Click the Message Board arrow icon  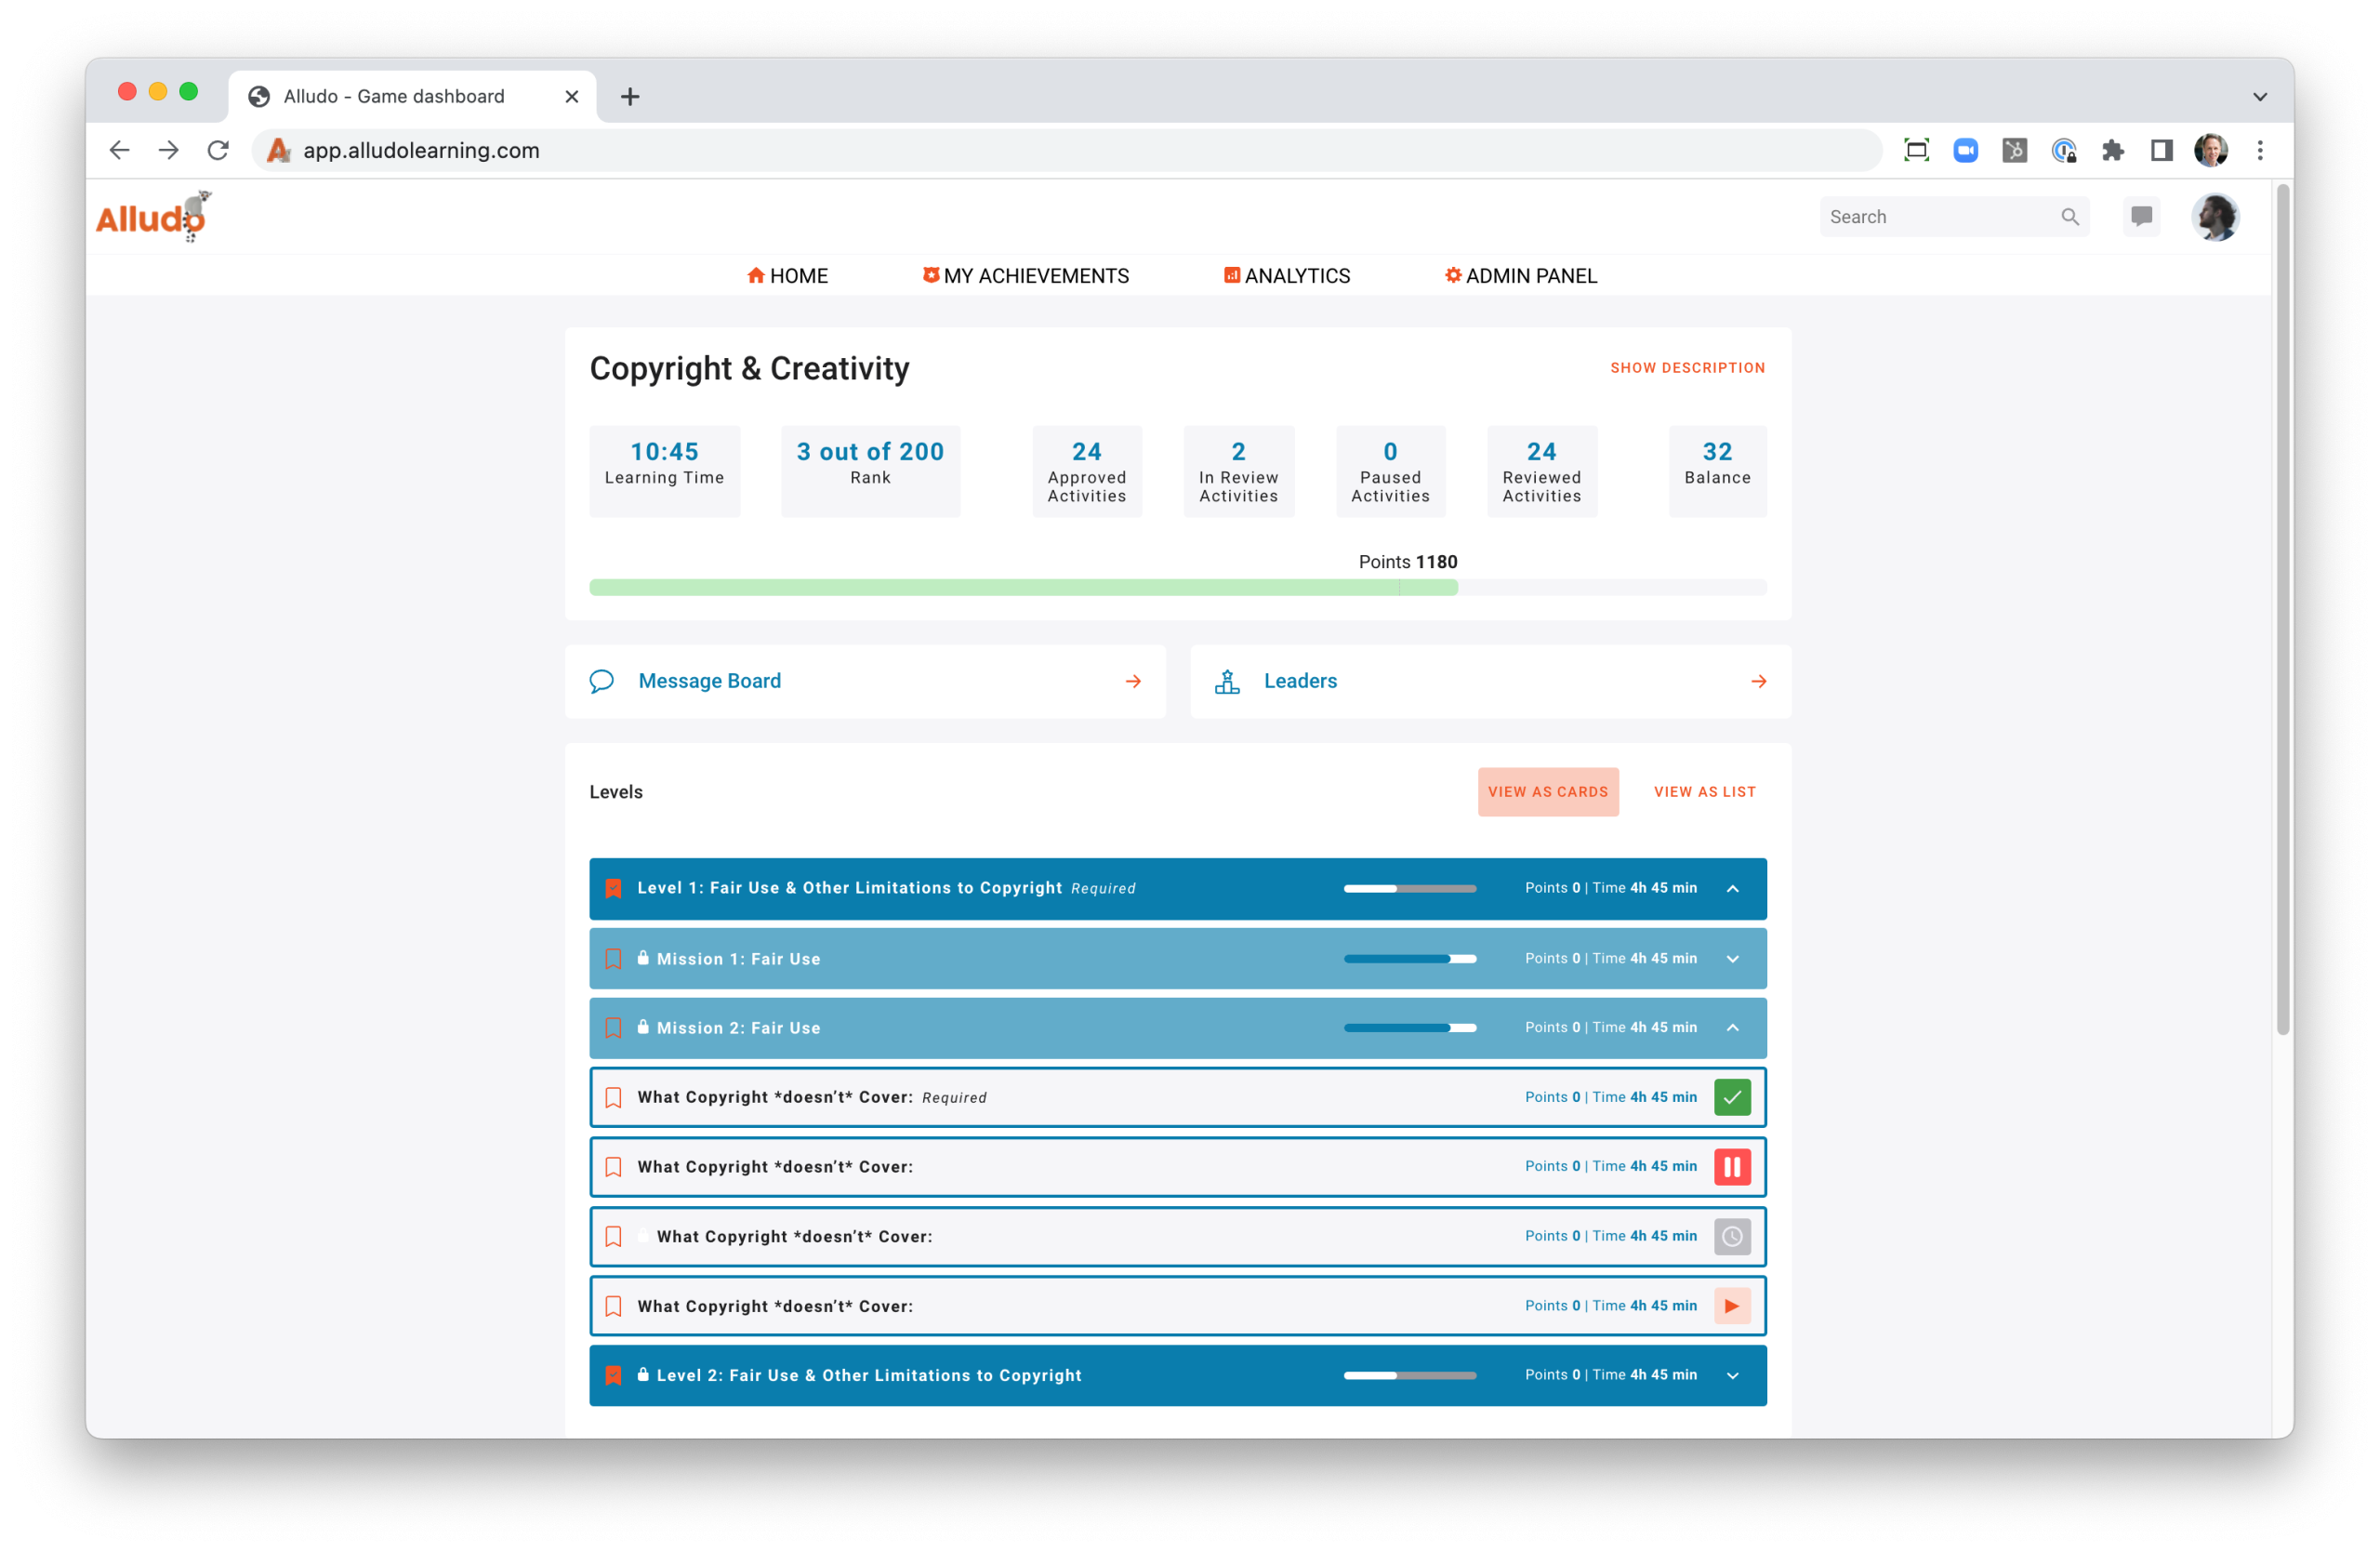1133,681
